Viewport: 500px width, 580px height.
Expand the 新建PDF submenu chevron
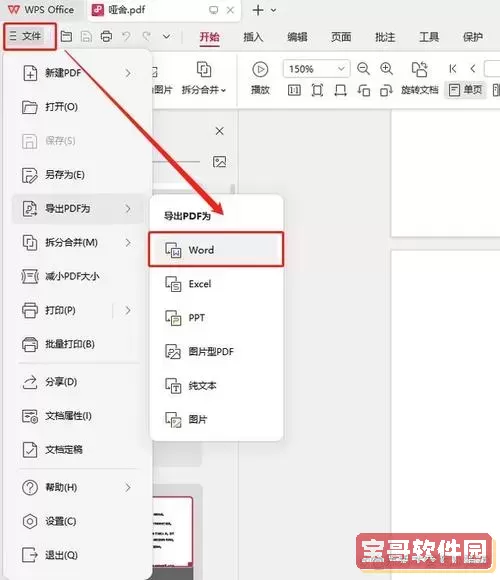(x=128, y=73)
